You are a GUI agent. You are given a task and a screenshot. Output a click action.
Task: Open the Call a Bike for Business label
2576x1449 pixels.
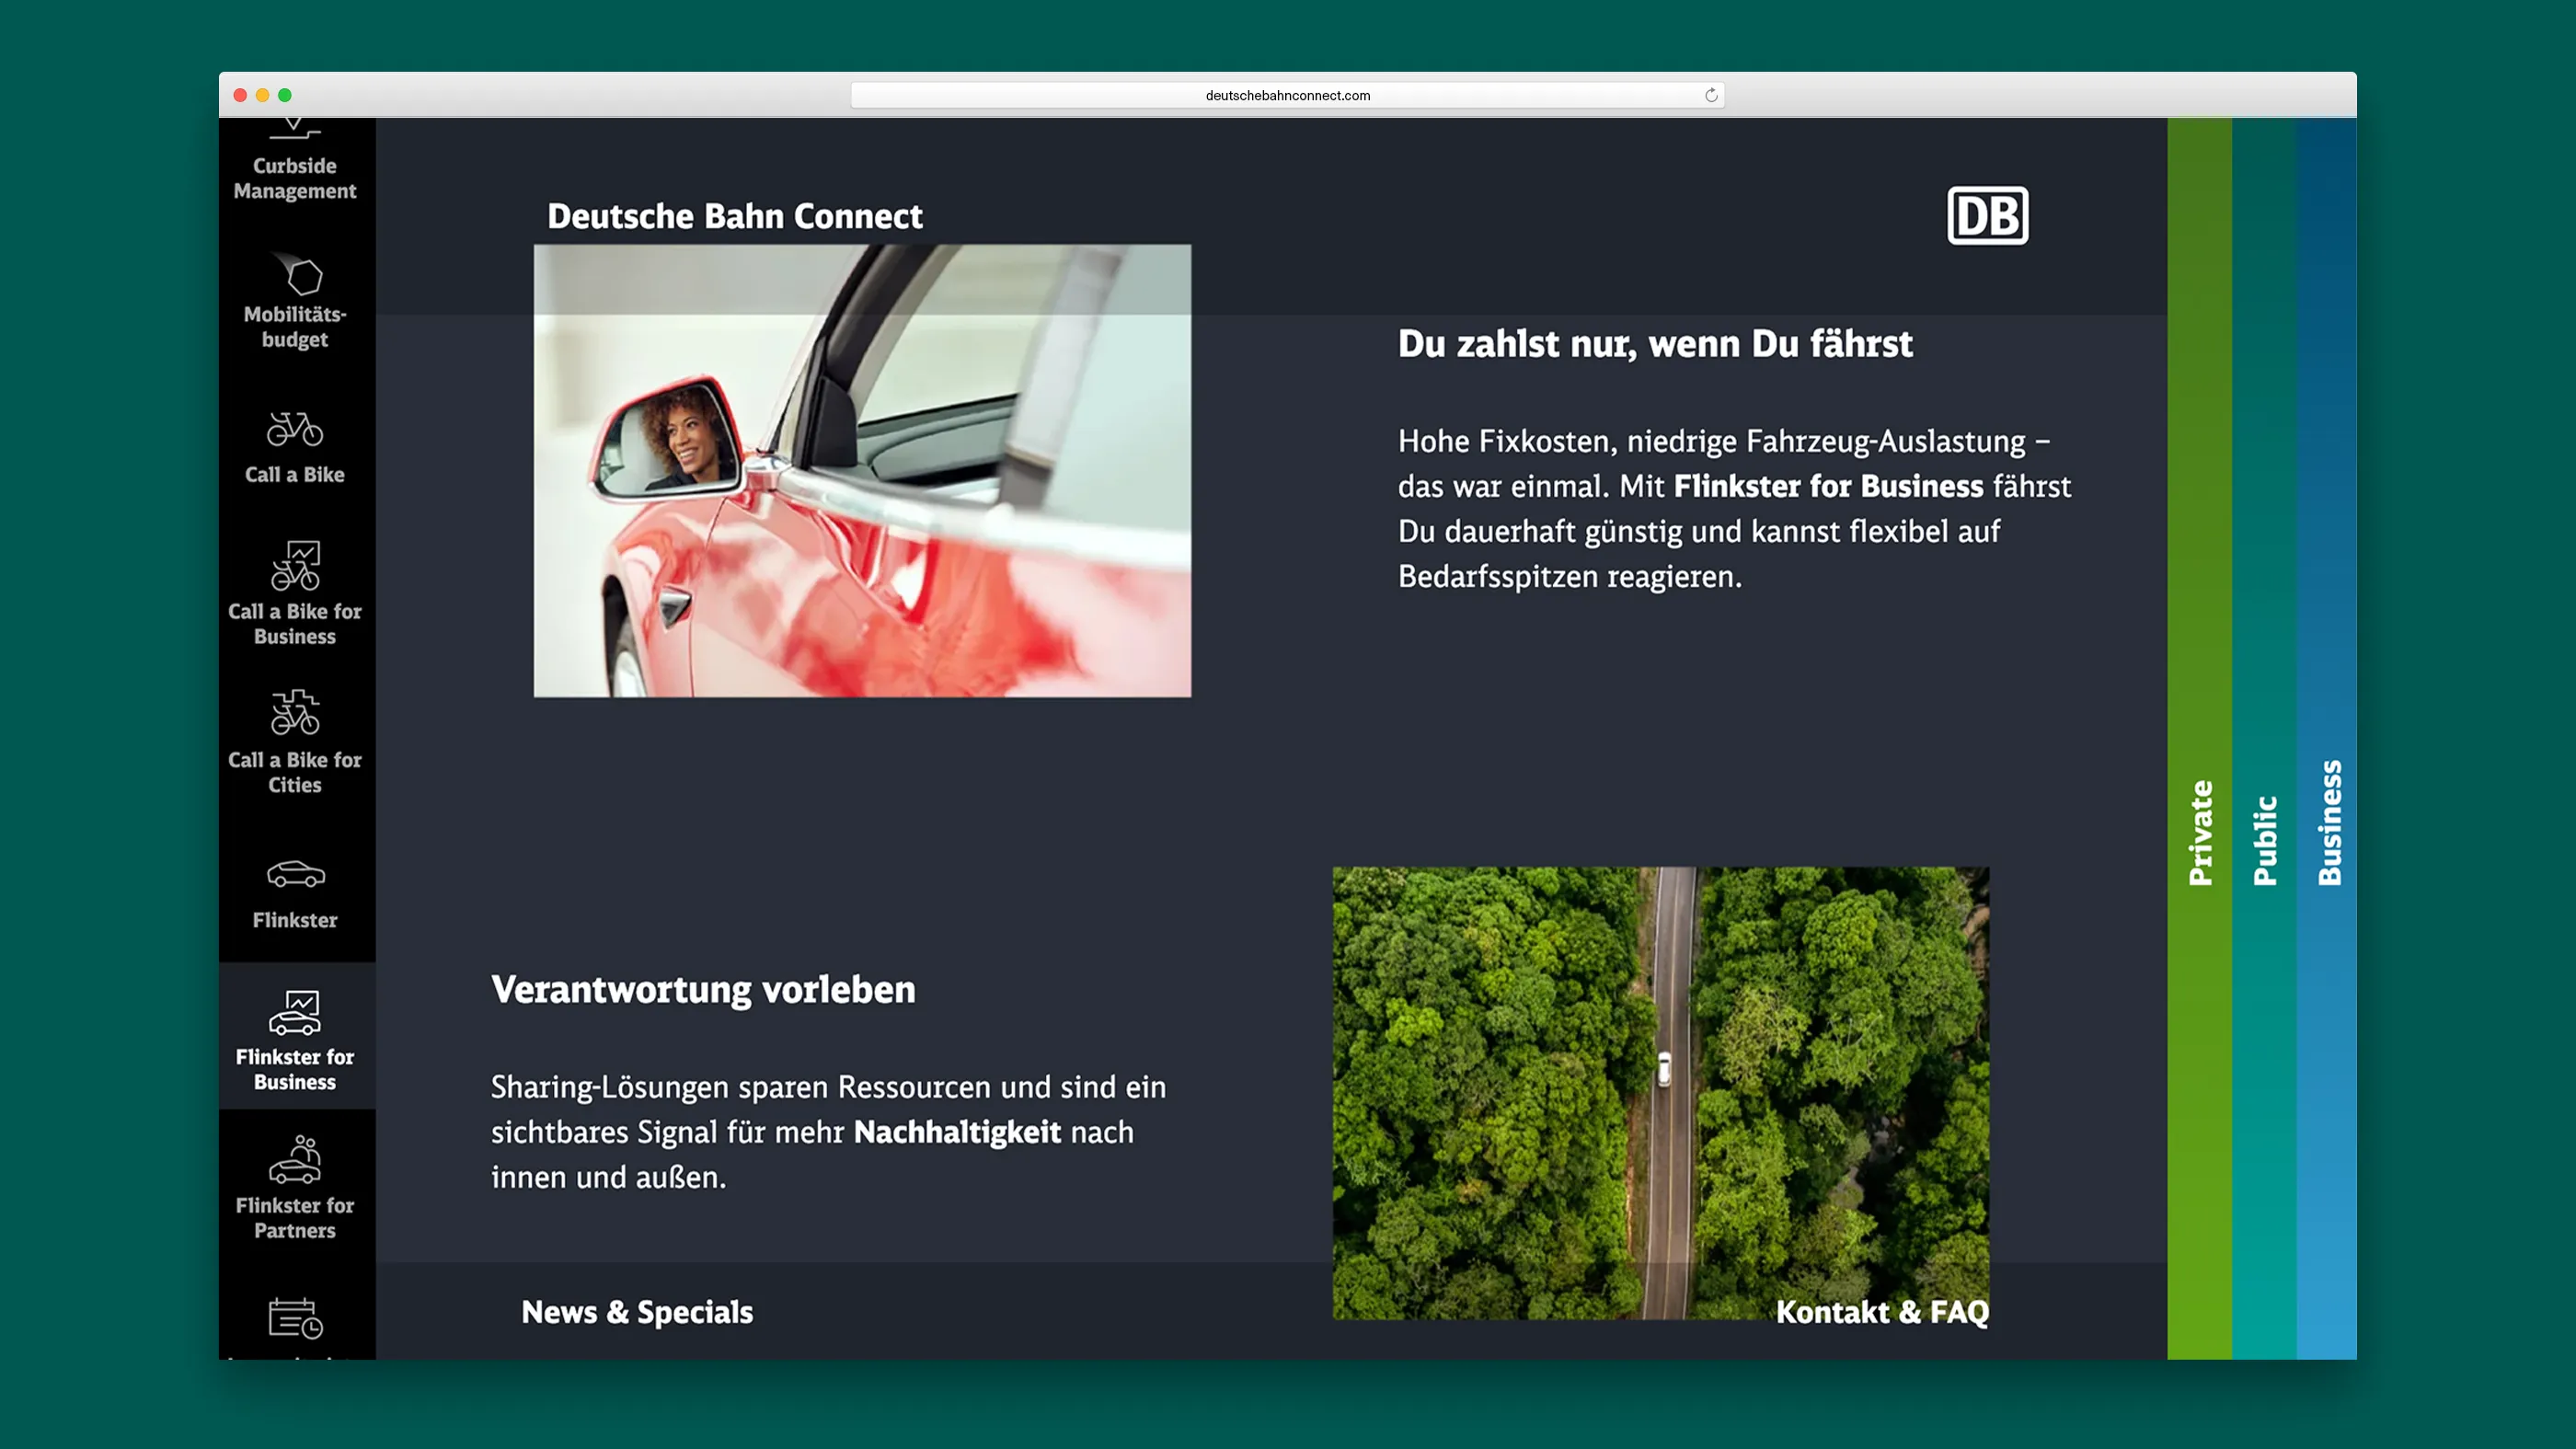click(295, 624)
